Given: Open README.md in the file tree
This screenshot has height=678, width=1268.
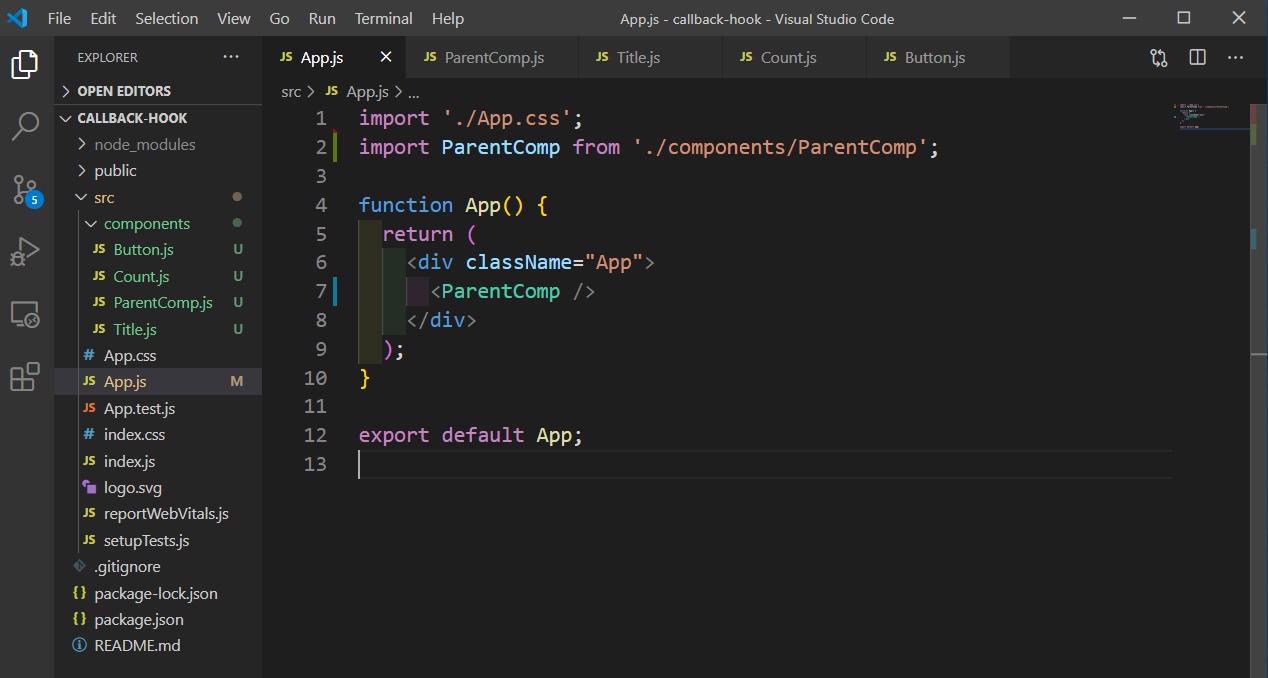Looking at the screenshot, I should [158, 645].
